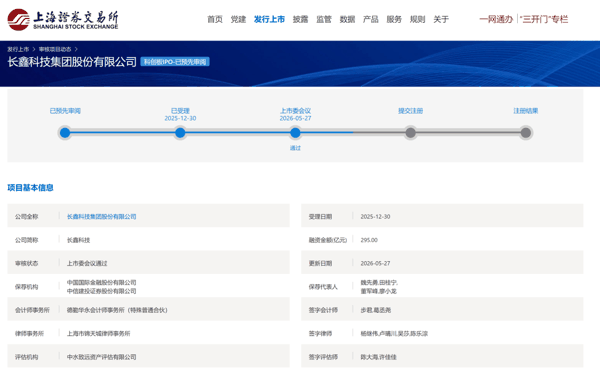Open the 首页 menu item
This screenshot has width=600, height=371.
coord(215,19)
